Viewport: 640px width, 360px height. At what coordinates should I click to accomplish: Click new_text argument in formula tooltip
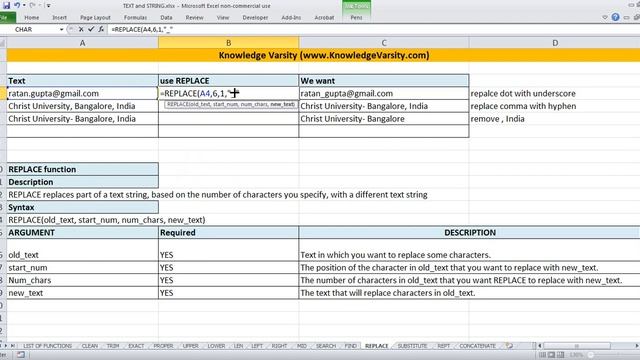pyautogui.click(x=282, y=104)
